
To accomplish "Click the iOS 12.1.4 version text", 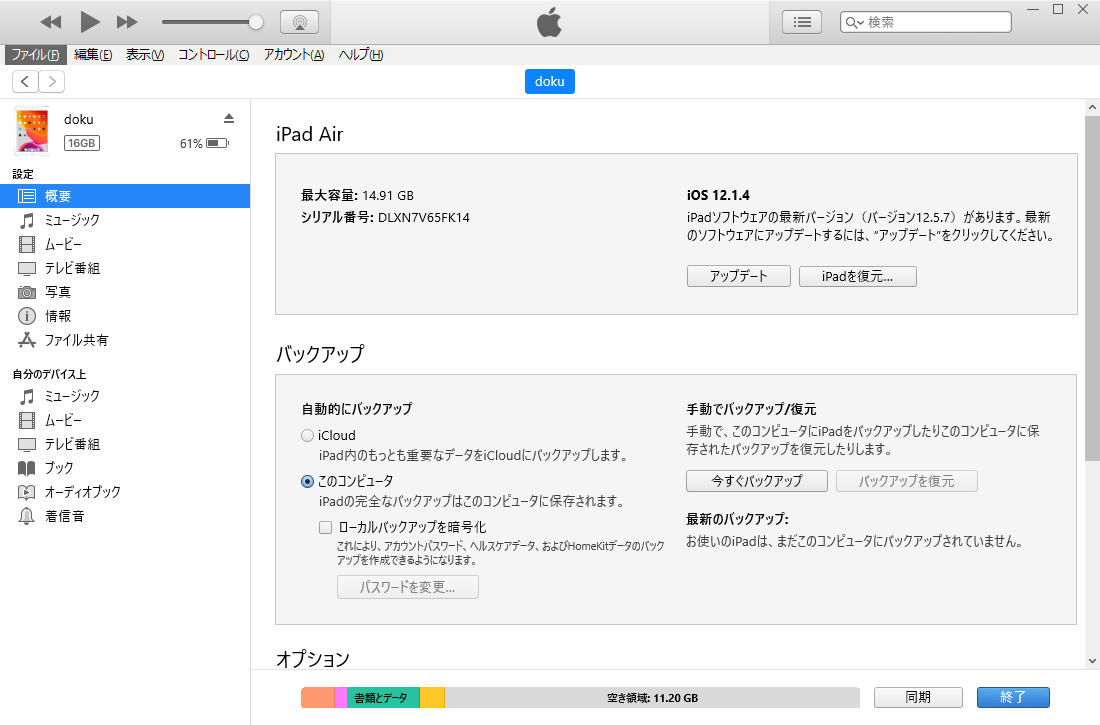I will (718, 195).
